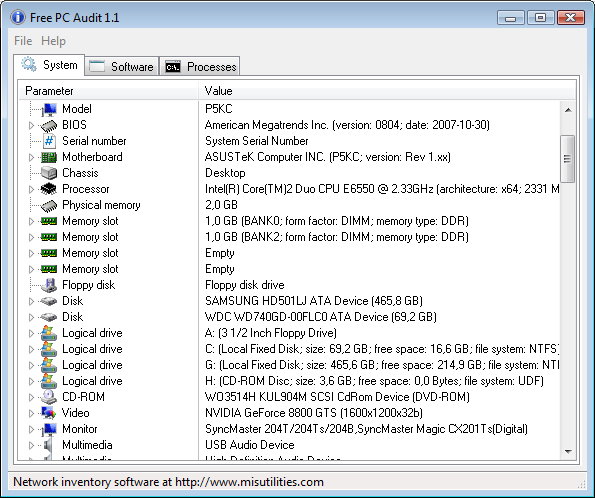The height and width of the screenshot is (498, 595).
Task: Click the value '2,0 GB'
Action: point(221,205)
